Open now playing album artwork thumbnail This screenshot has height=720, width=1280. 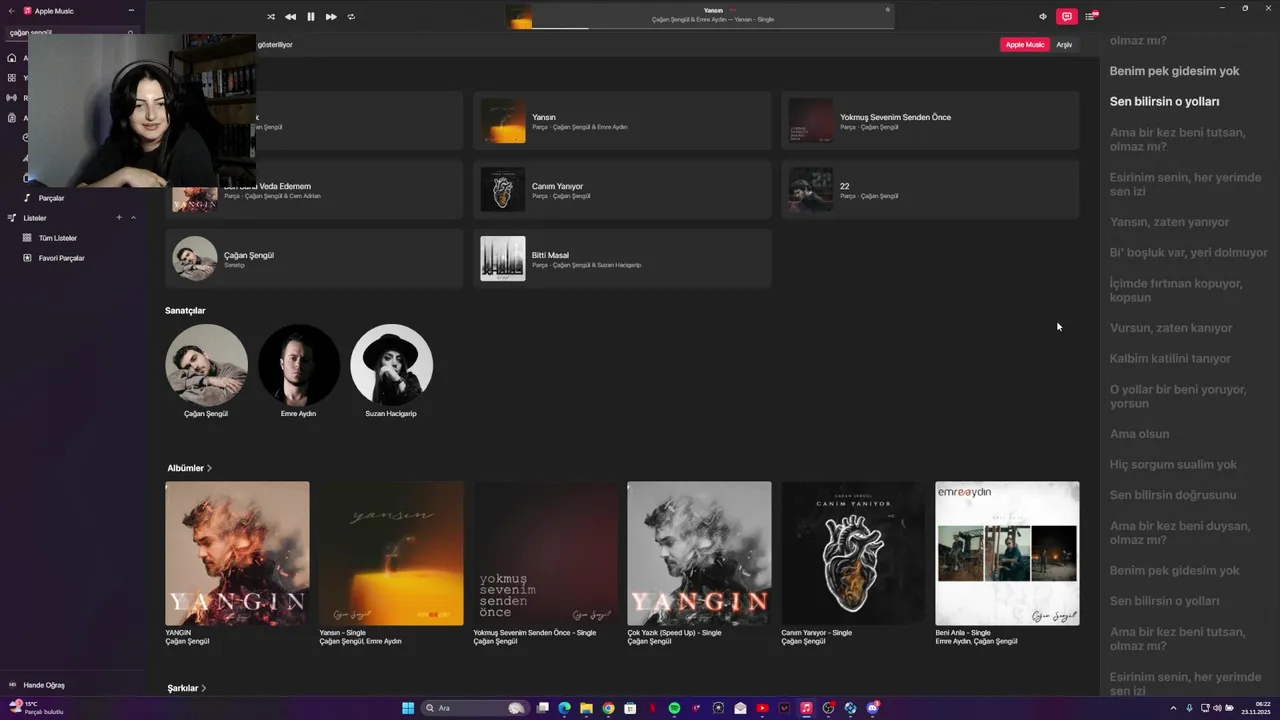519,17
